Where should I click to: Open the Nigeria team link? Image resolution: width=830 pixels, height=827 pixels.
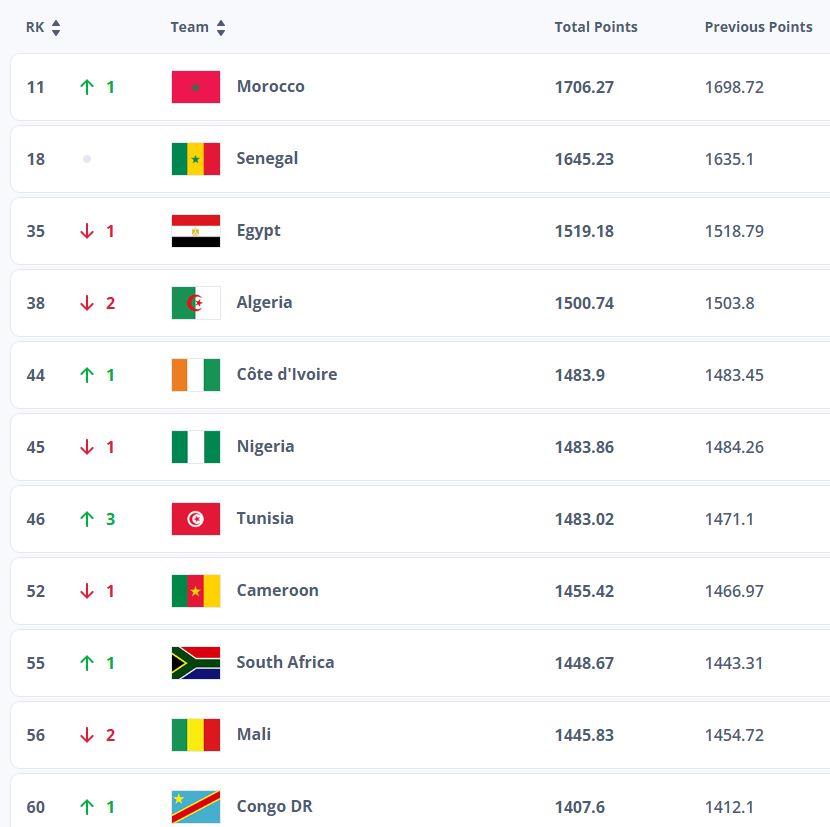265,446
